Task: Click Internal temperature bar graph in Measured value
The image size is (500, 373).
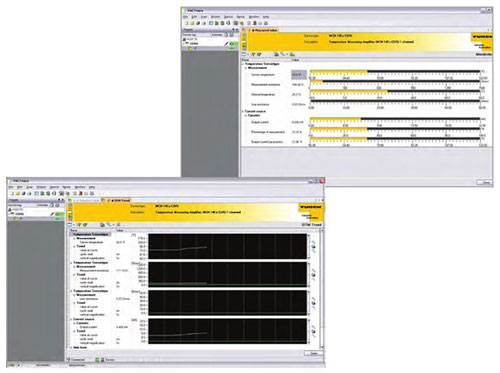Action: 395,91
